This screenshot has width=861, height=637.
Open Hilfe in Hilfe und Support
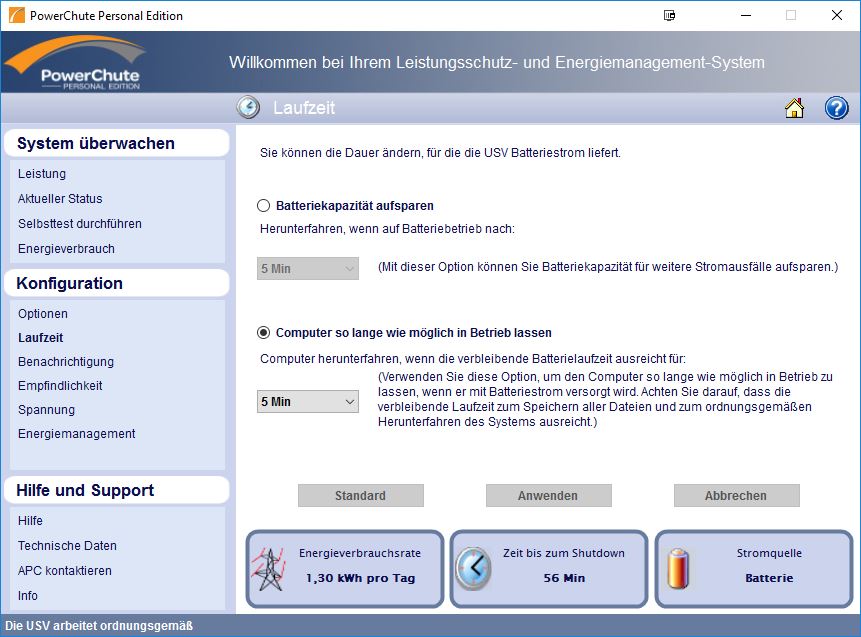coord(30,521)
